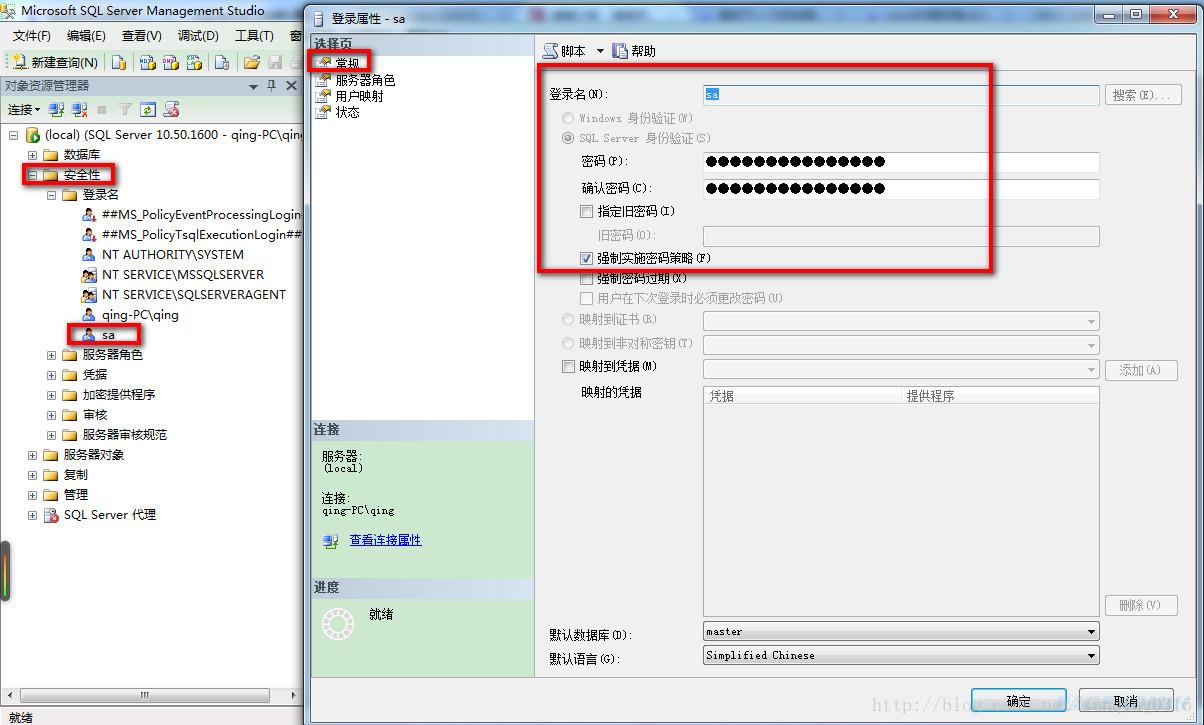Viewport: 1204px width, 725px height.
Task: Select the 常规 page in dialog
Action: [x=338, y=63]
